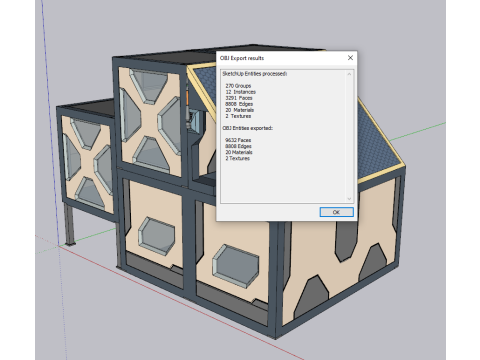
Task: Click '8808 Edges' under SketchUp Entities processed
Action: point(239,104)
